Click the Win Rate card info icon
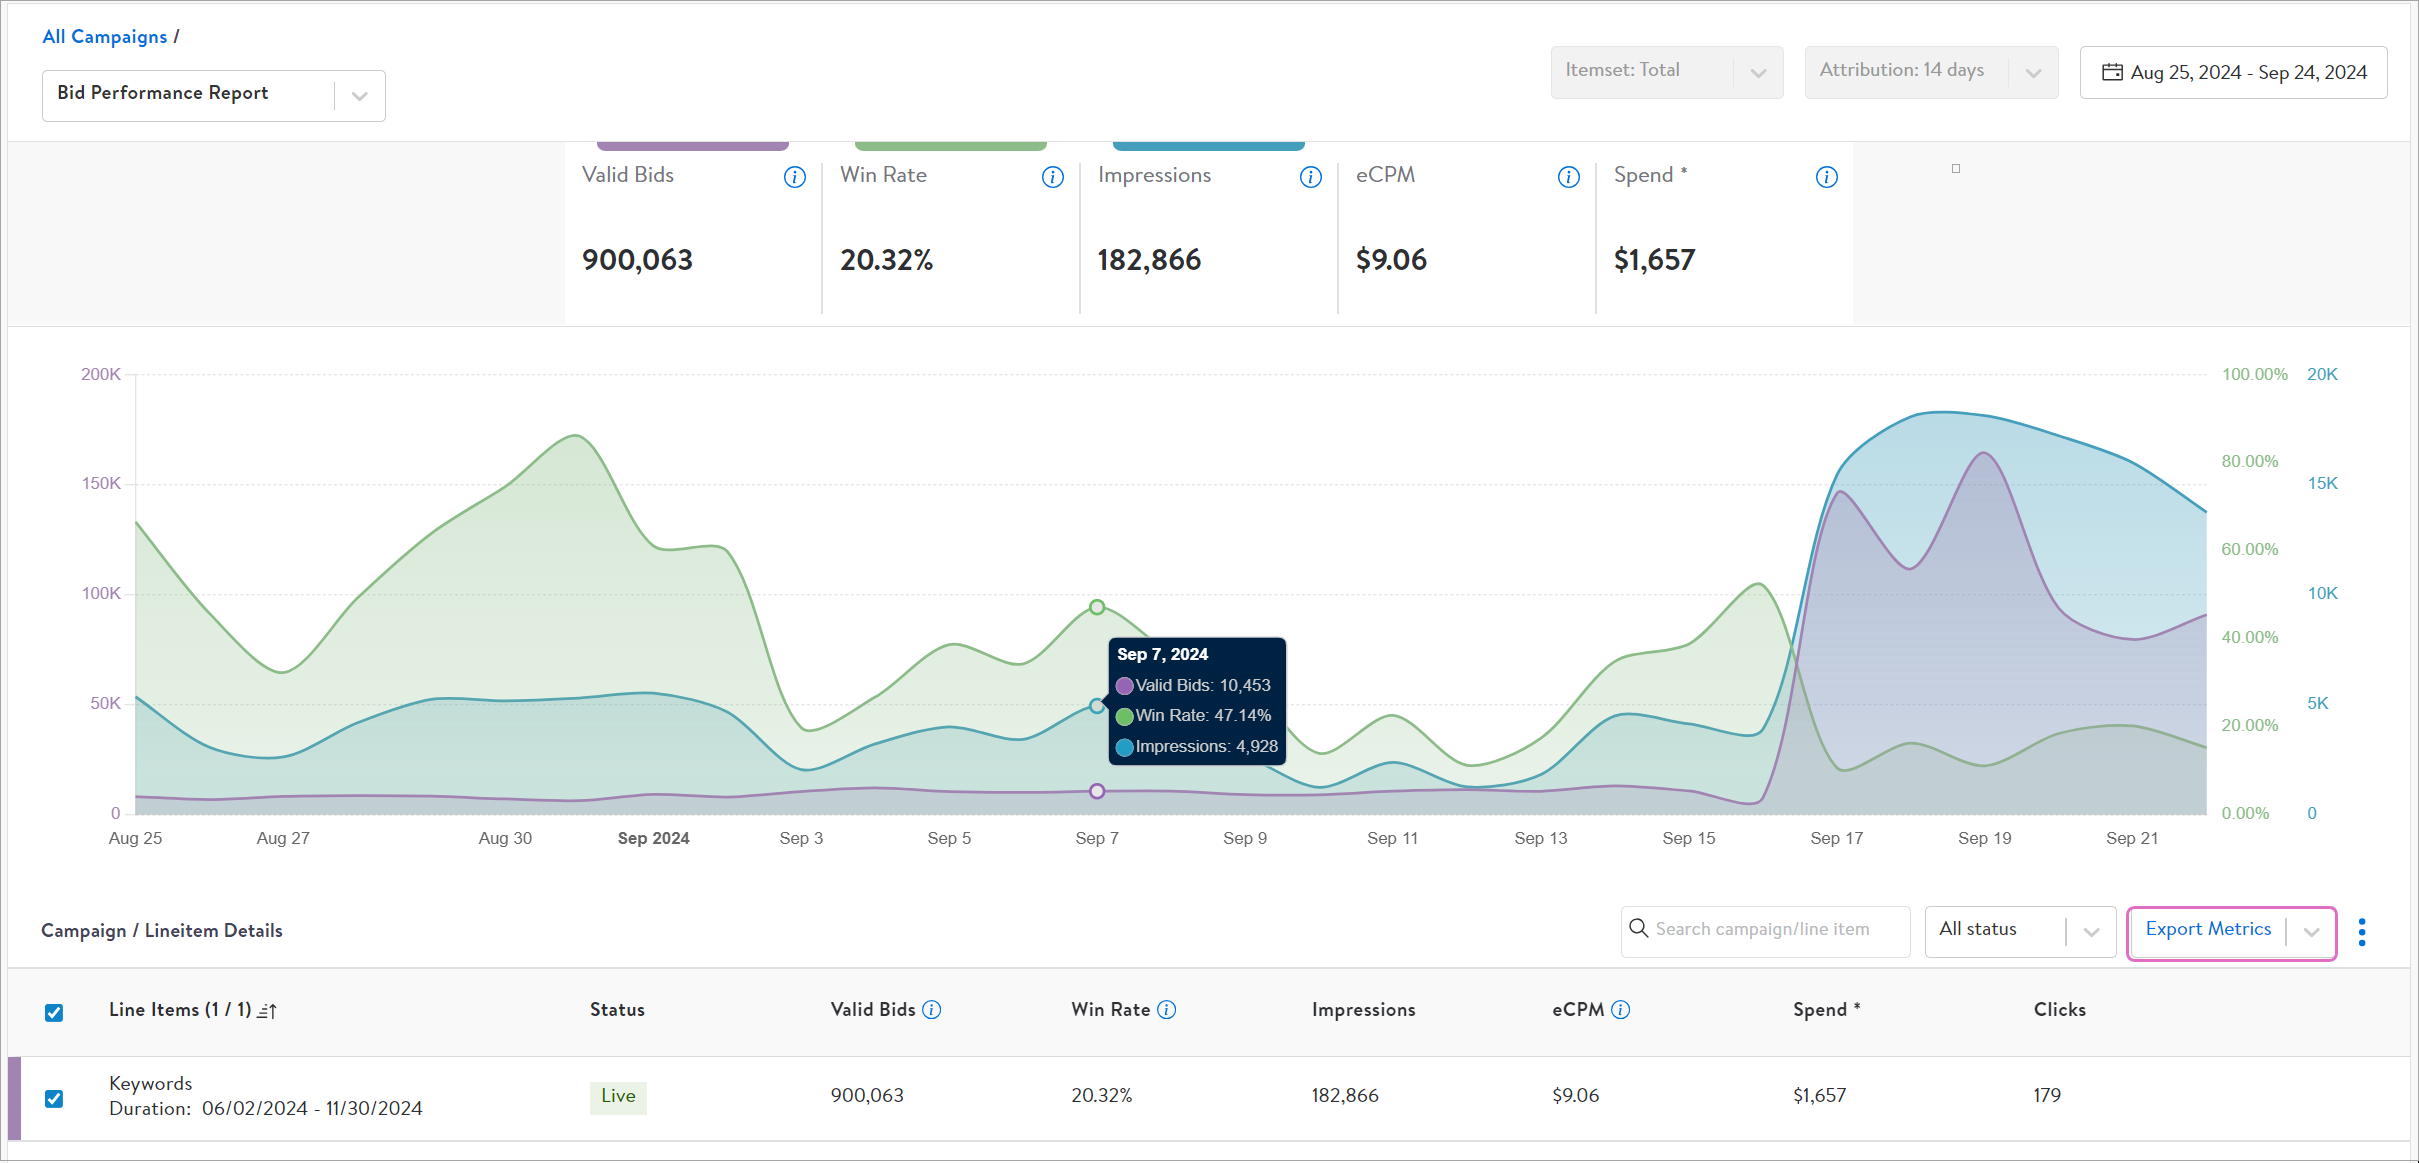Viewport: 2419px width, 1163px height. pos(1052,177)
